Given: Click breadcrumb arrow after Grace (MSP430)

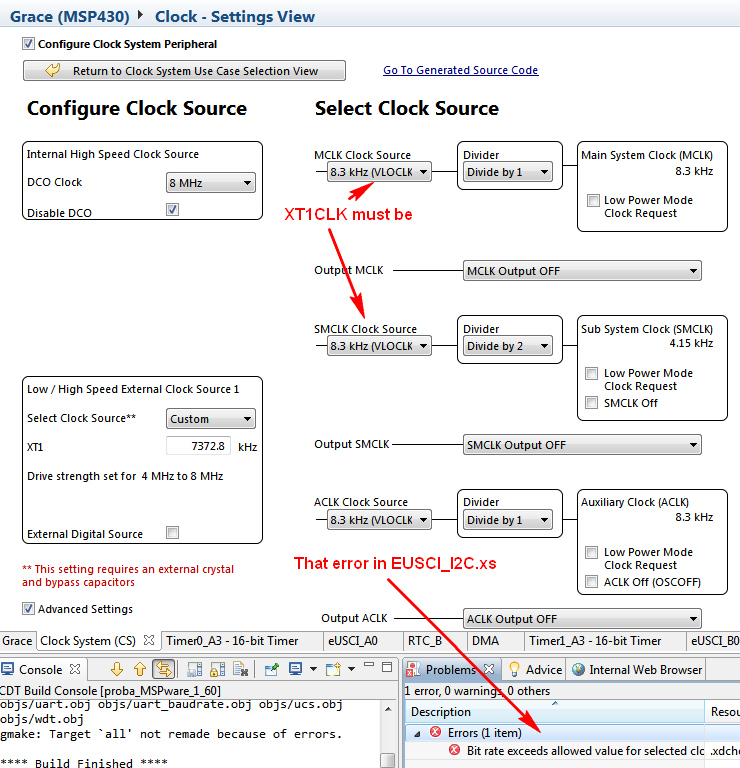Looking at the screenshot, I should pyautogui.click(x=140, y=15).
